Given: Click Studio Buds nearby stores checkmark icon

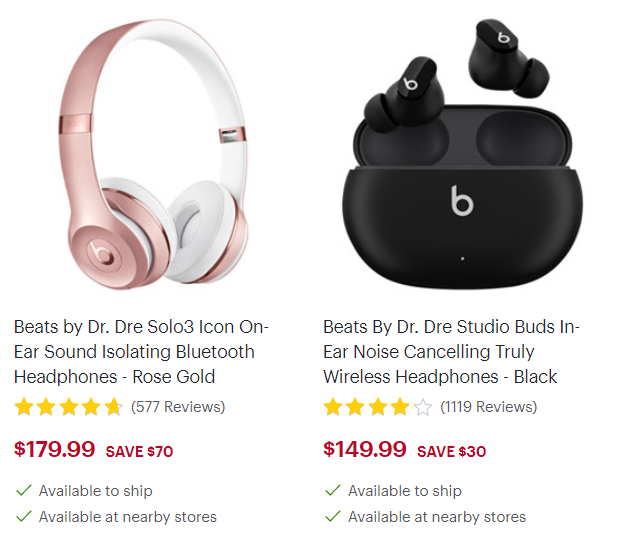Looking at the screenshot, I should 332,516.
